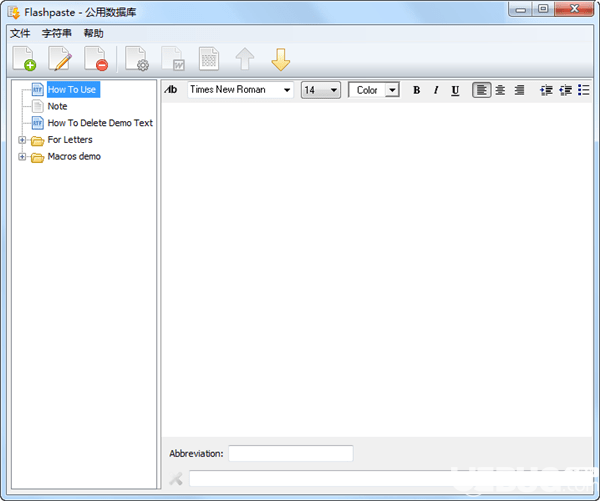
Task: Move item down with yellow arrow
Action: [280, 59]
